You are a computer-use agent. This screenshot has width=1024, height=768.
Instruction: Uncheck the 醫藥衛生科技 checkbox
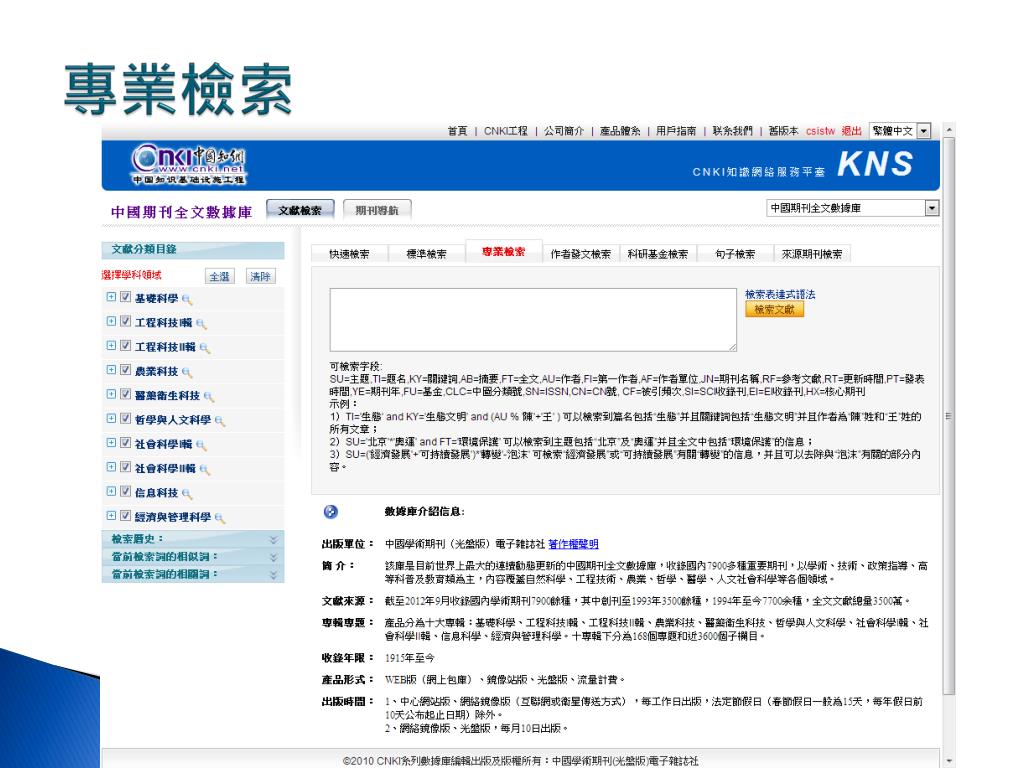click(125, 394)
